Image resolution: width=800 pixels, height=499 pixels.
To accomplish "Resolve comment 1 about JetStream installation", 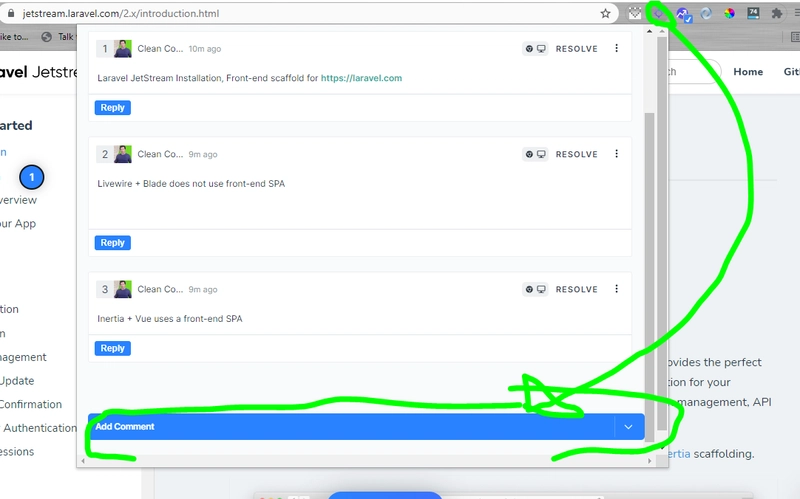I will tap(577, 48).
